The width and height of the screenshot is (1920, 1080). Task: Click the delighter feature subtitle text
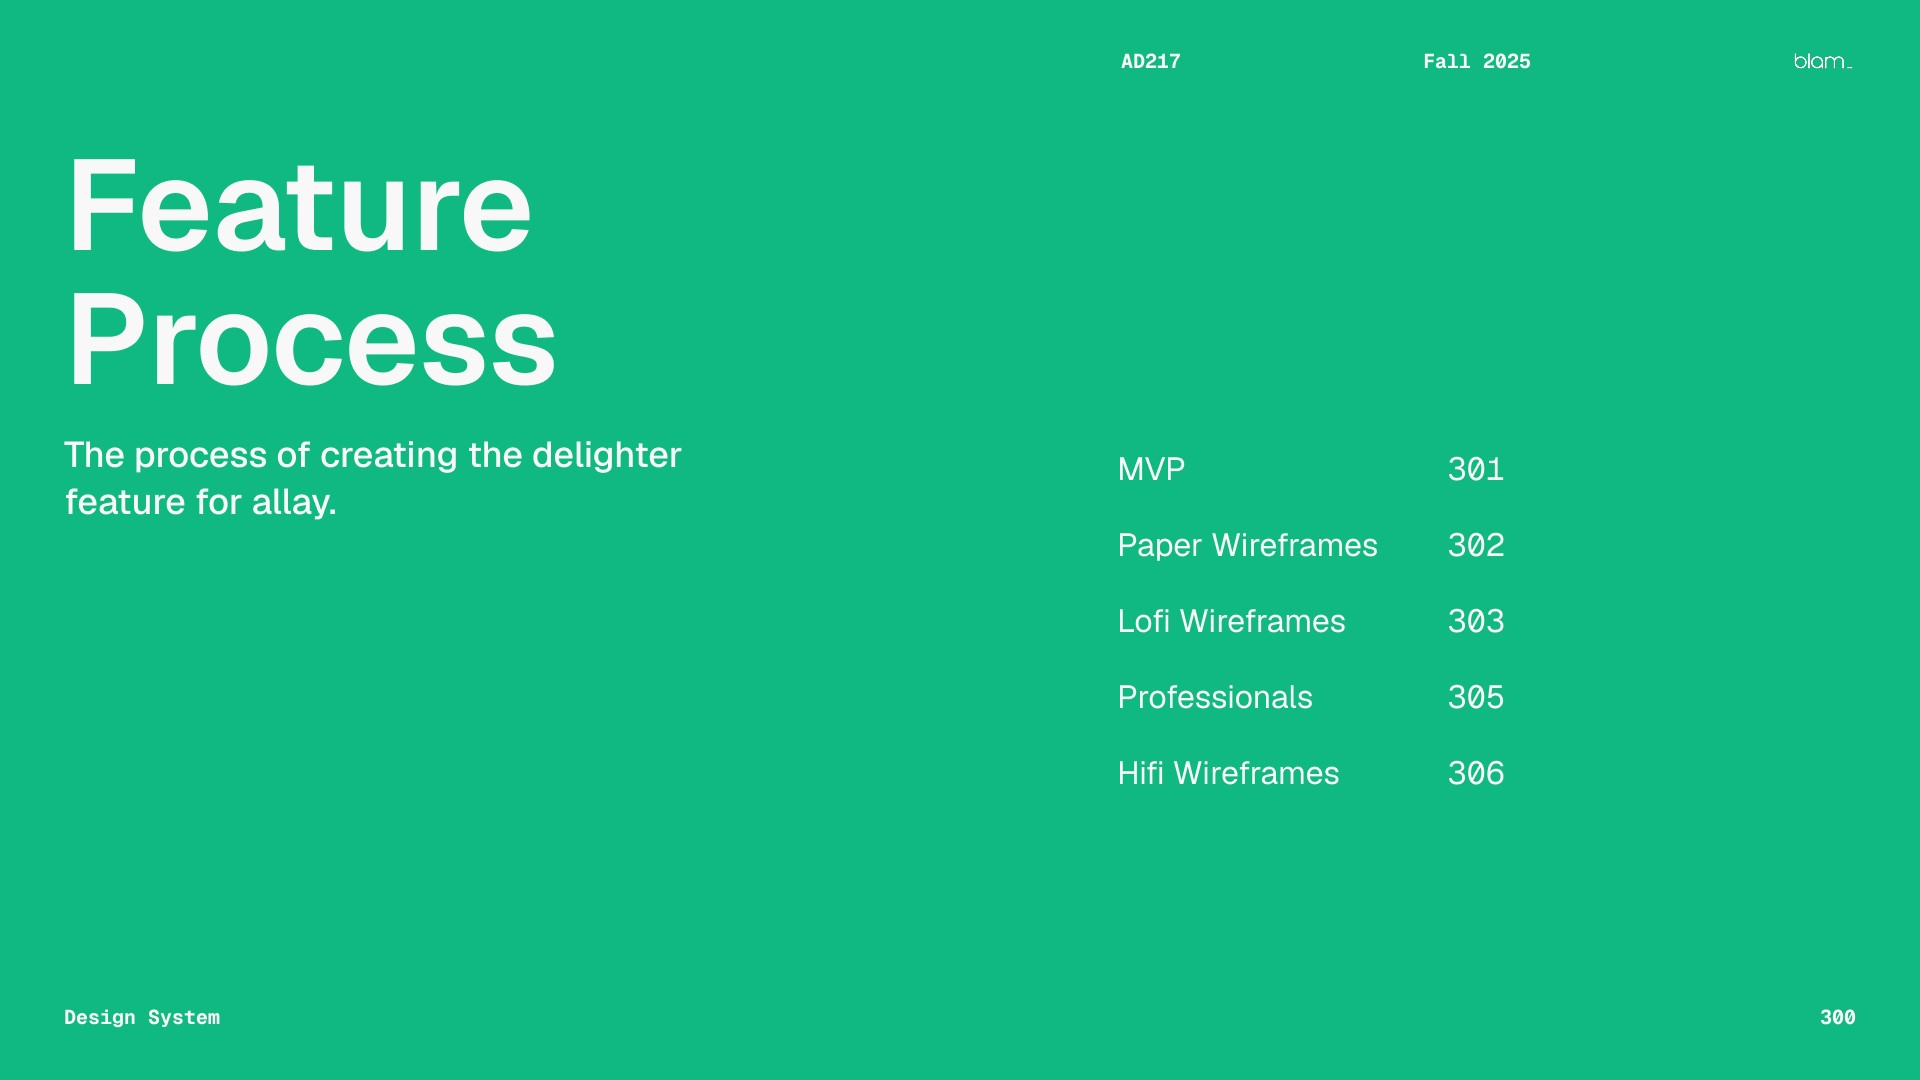point(372,455)
